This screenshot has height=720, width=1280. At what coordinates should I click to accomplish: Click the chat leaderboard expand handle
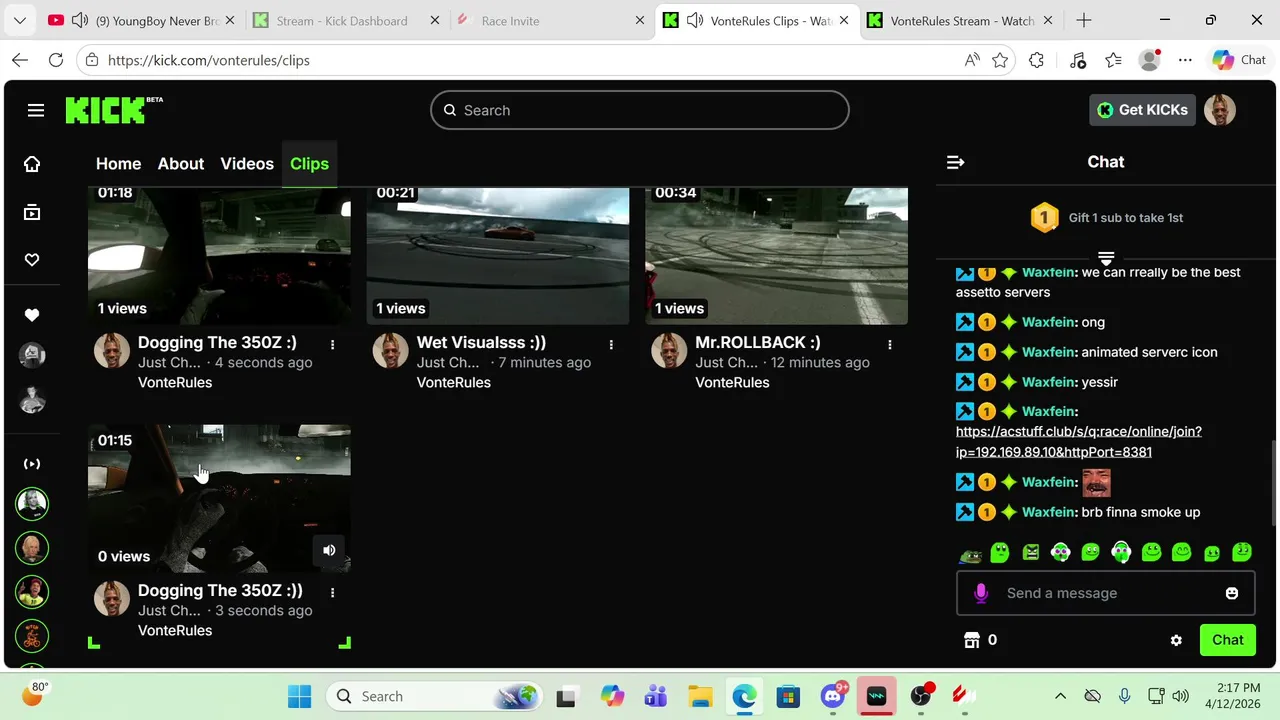(1106, 258)
